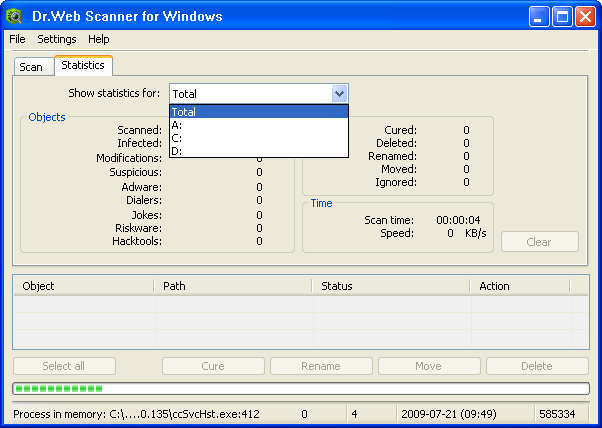
Task: Click the Renamed label
Action: 392,156
